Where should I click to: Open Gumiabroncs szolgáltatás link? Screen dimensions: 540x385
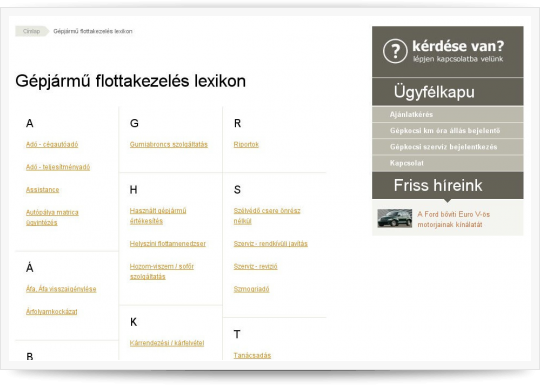pos(168,144)
